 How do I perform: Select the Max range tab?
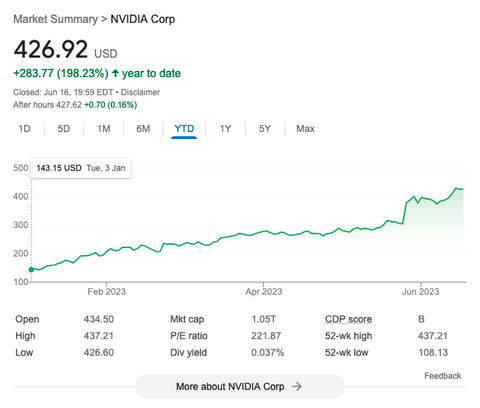pos(305,129)
